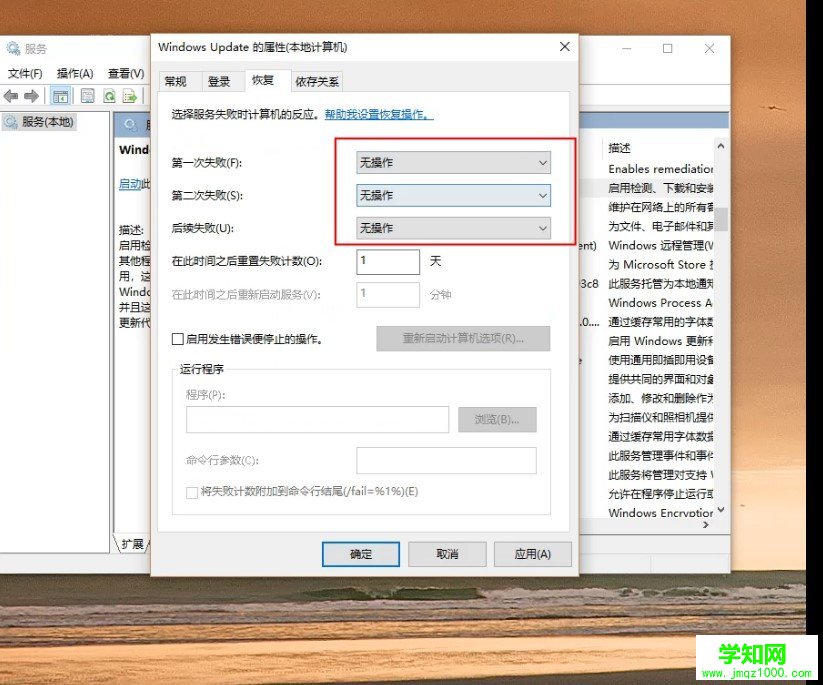Select the 启用 Windows 更新 service row
823x685 pixels.
[x=660, y=341]
